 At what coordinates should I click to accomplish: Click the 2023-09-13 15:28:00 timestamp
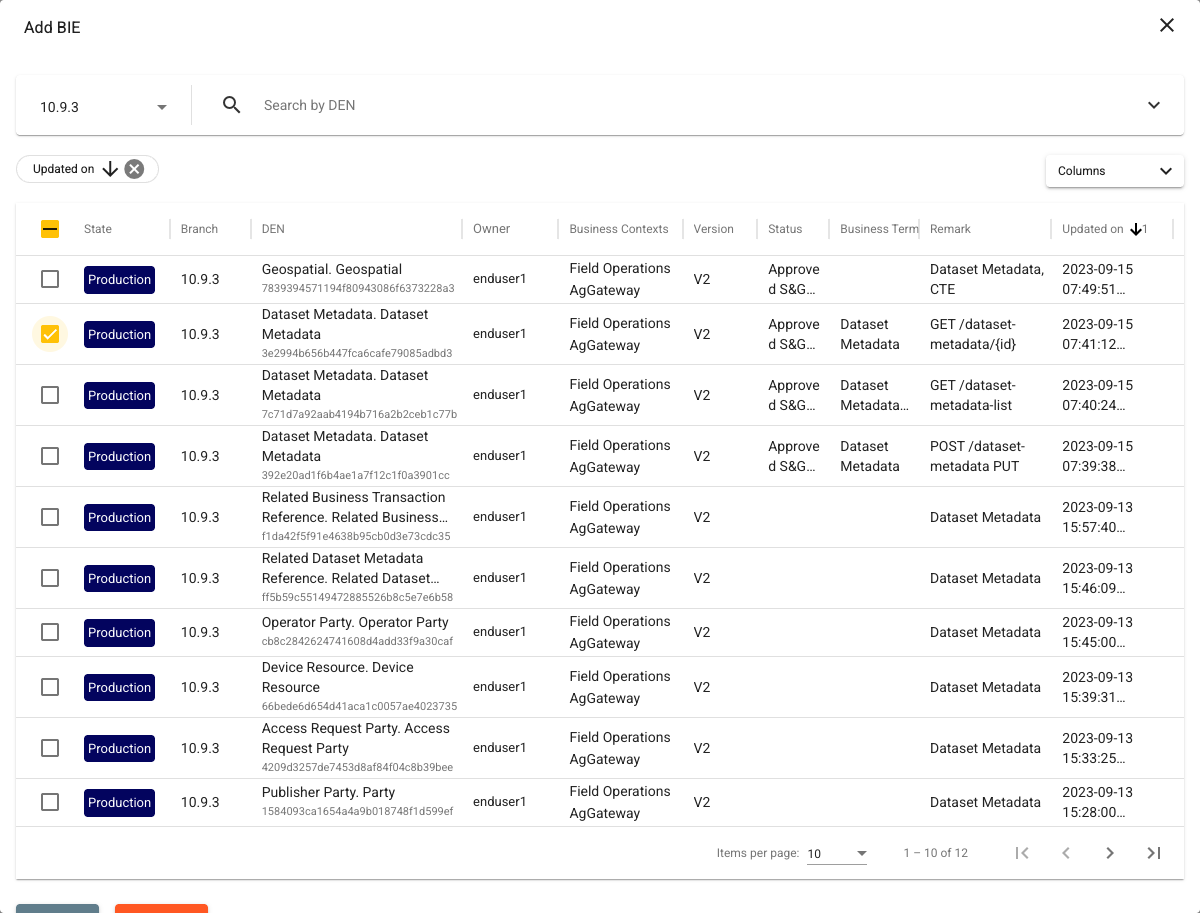click(1097, 802)
